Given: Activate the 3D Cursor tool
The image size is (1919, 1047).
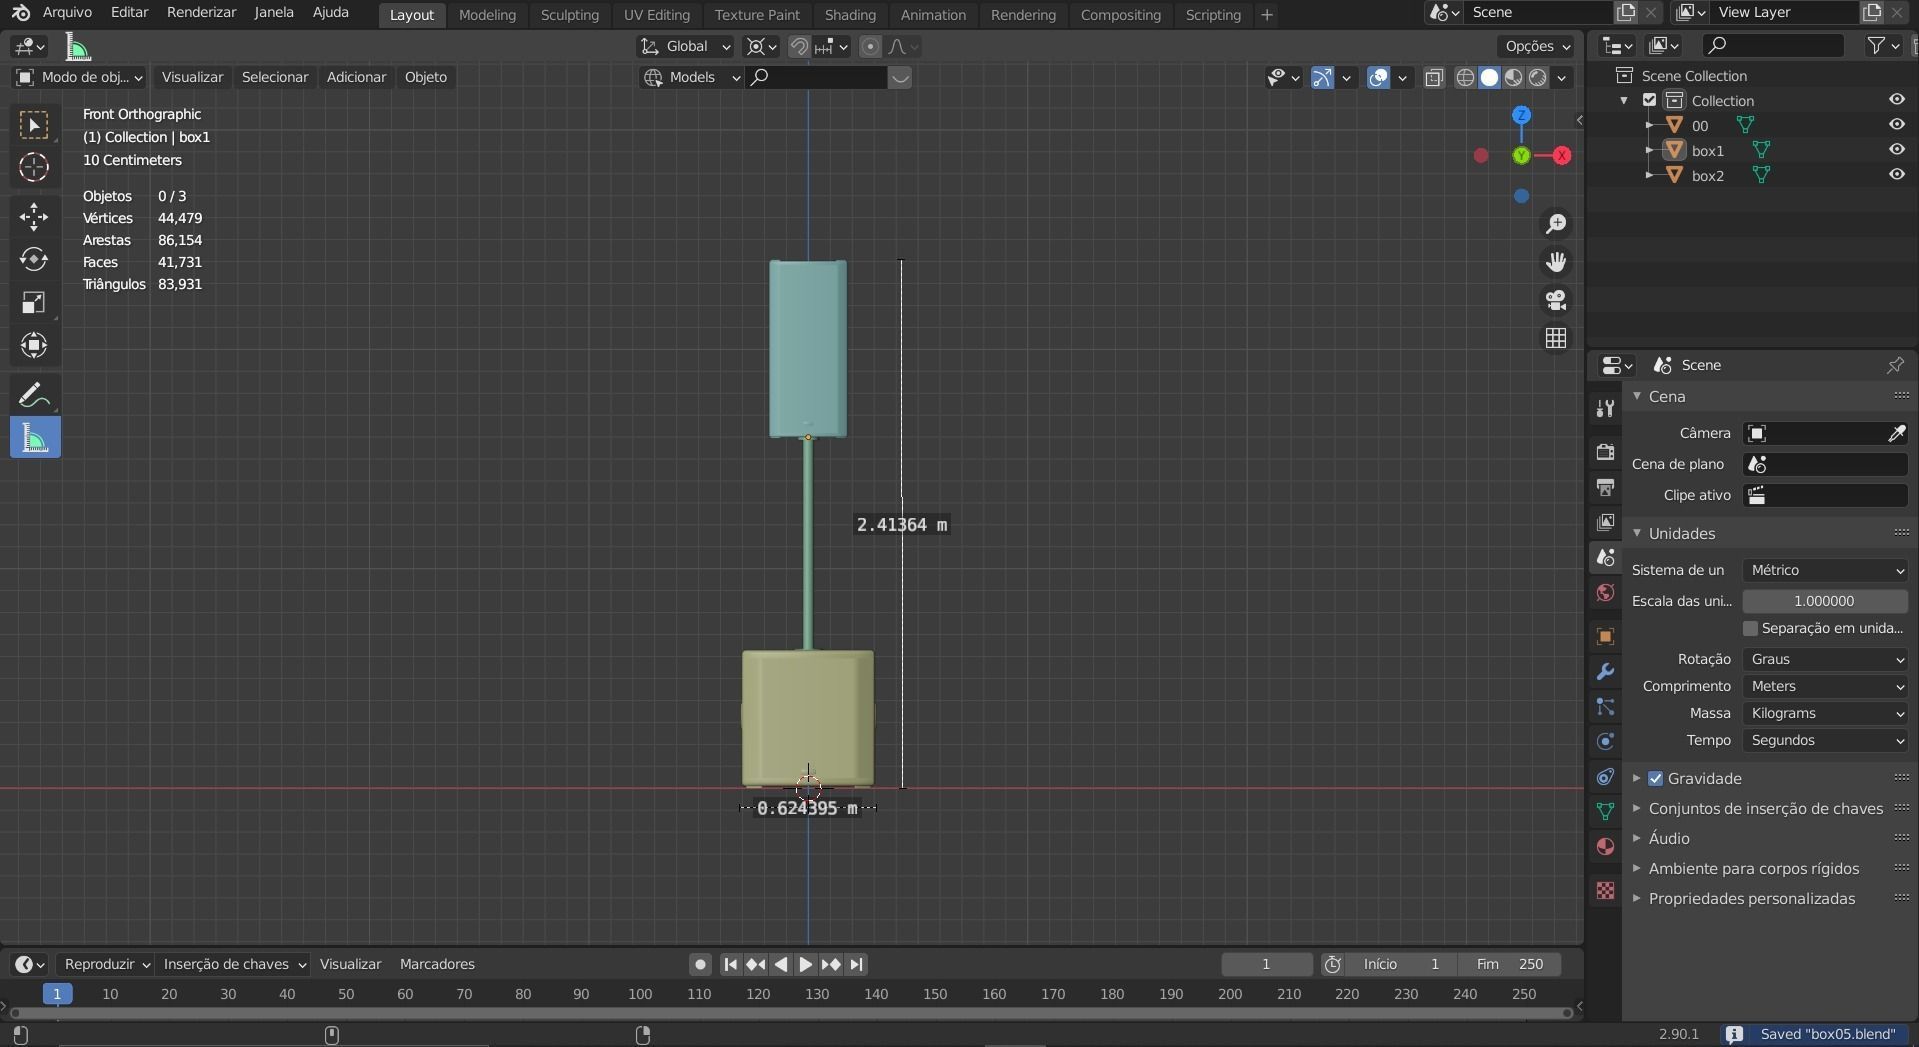Looking at the screenshot, I should point(34,167).
